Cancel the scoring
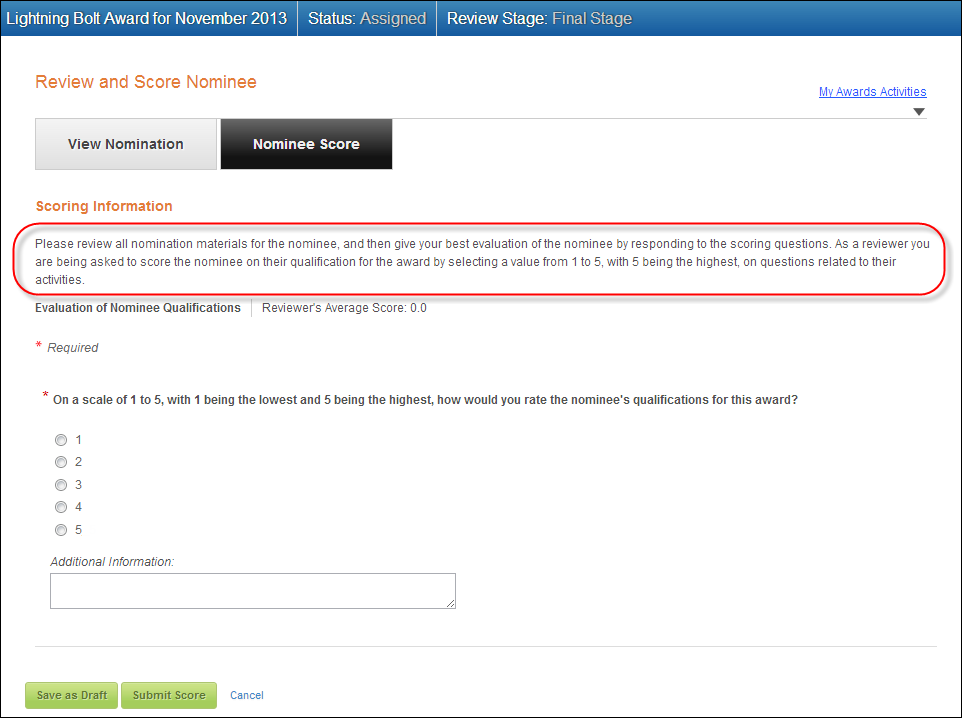The image size is (962, 718). pos(247,695)
